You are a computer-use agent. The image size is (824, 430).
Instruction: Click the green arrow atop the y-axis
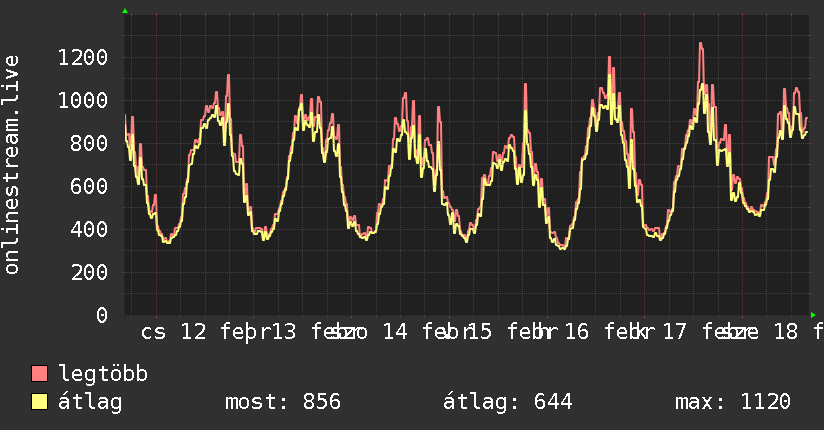coord(125,11)
